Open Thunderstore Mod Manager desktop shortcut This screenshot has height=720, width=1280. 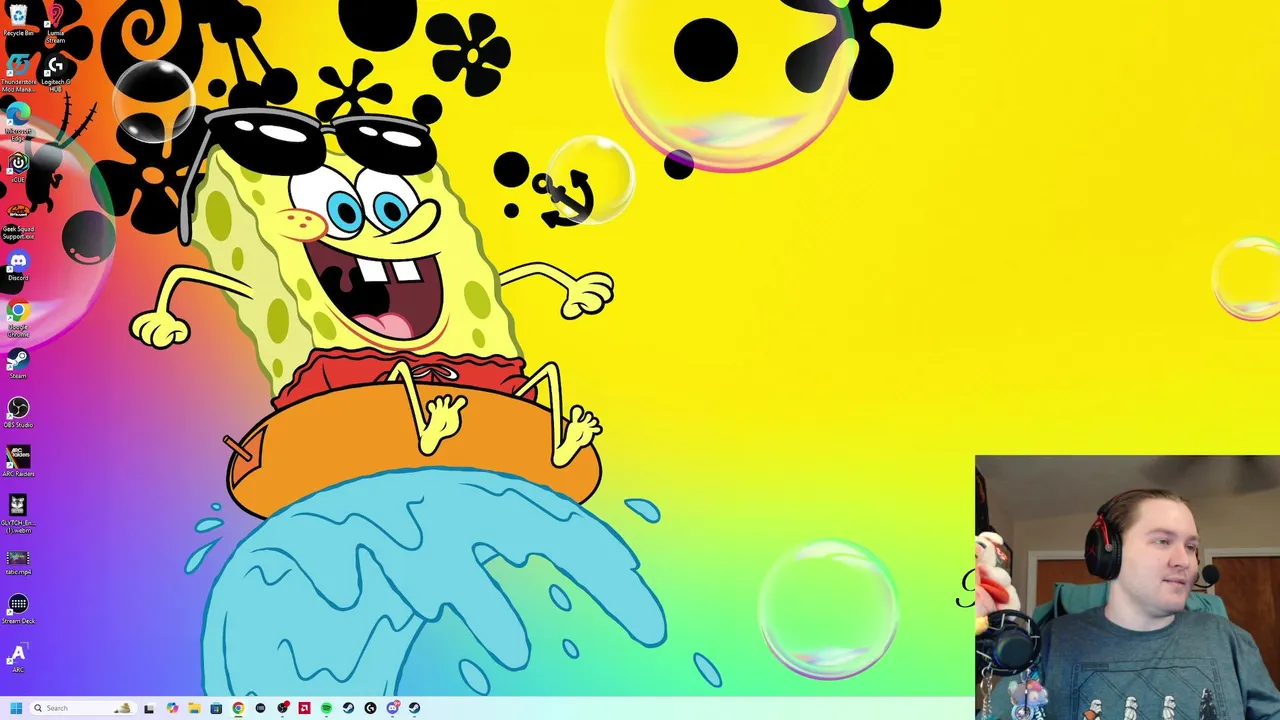(18, 73)
